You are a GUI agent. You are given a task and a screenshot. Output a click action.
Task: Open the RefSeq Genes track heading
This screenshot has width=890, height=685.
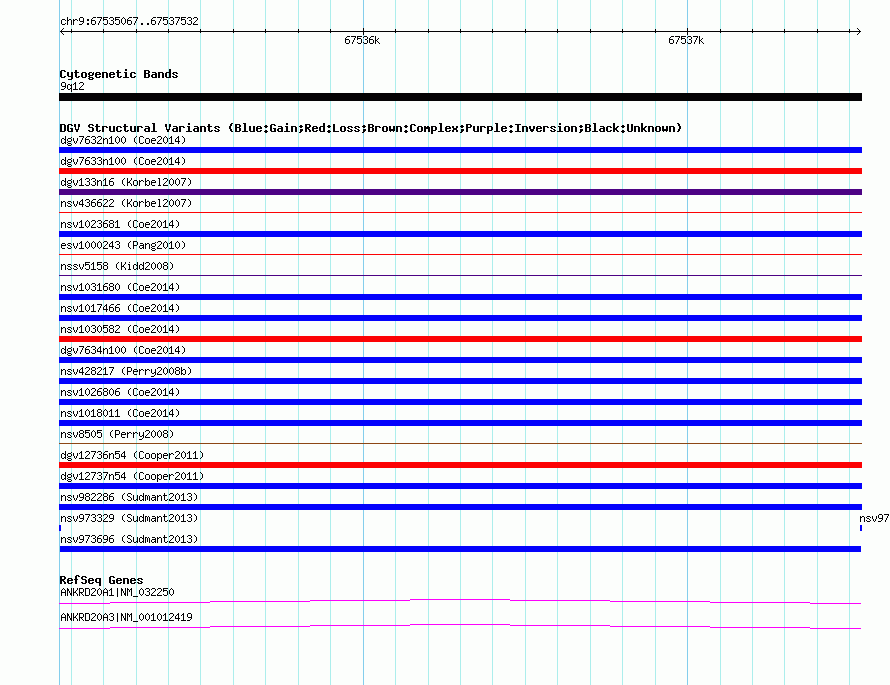102,580
